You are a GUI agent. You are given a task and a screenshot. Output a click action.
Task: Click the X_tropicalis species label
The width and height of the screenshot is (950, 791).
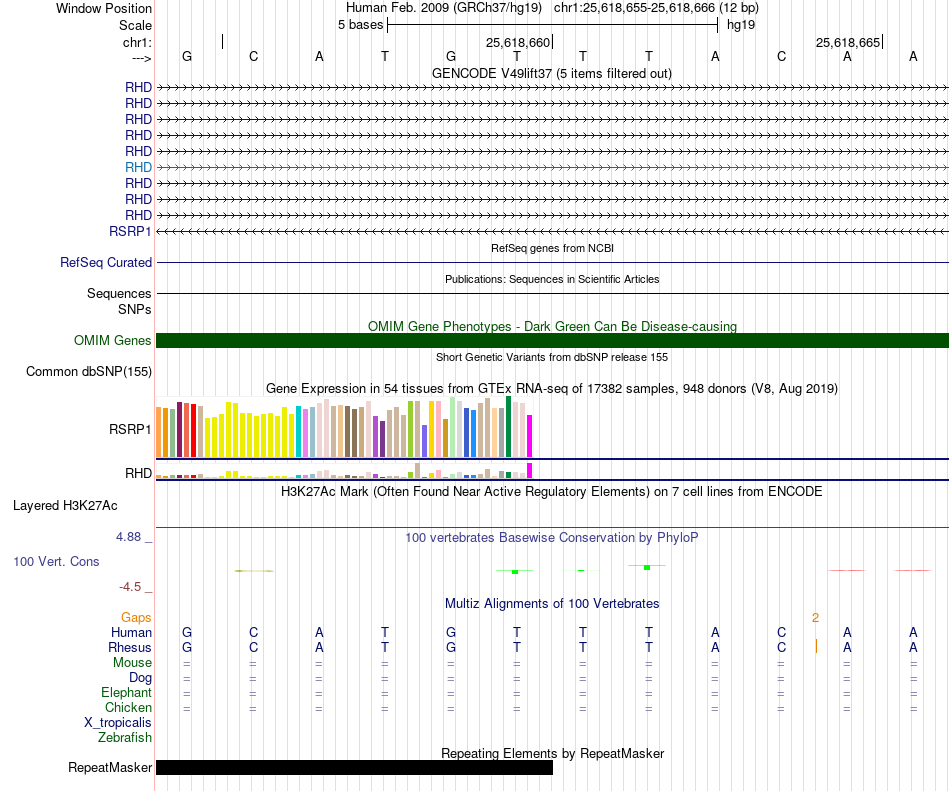point(118,723)
